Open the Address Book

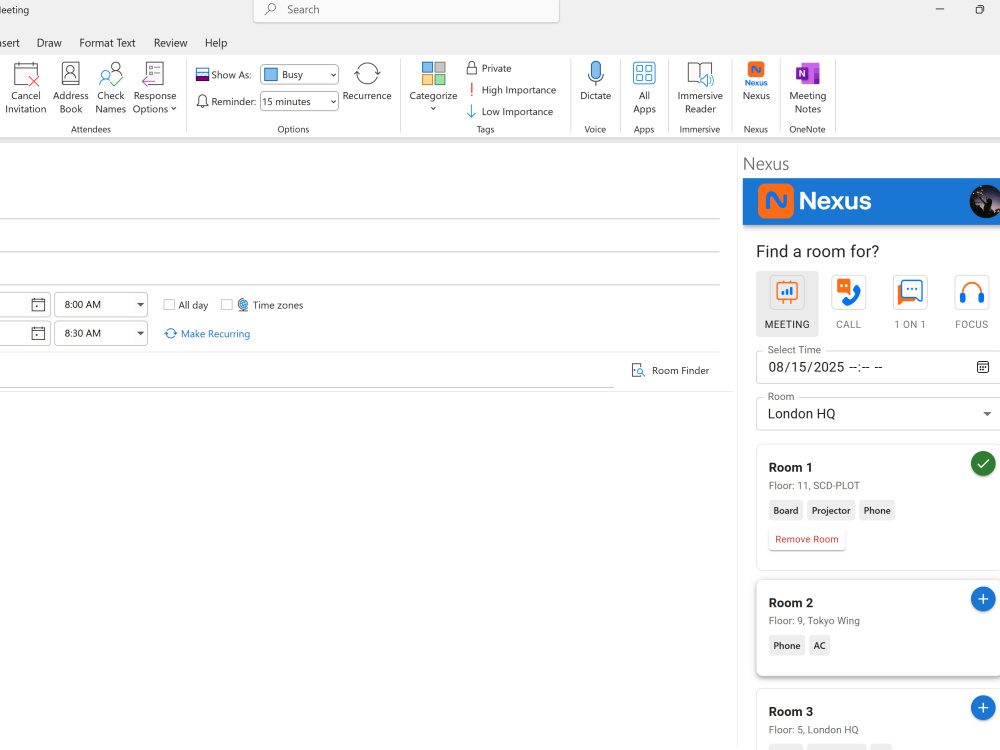point(70,88)
